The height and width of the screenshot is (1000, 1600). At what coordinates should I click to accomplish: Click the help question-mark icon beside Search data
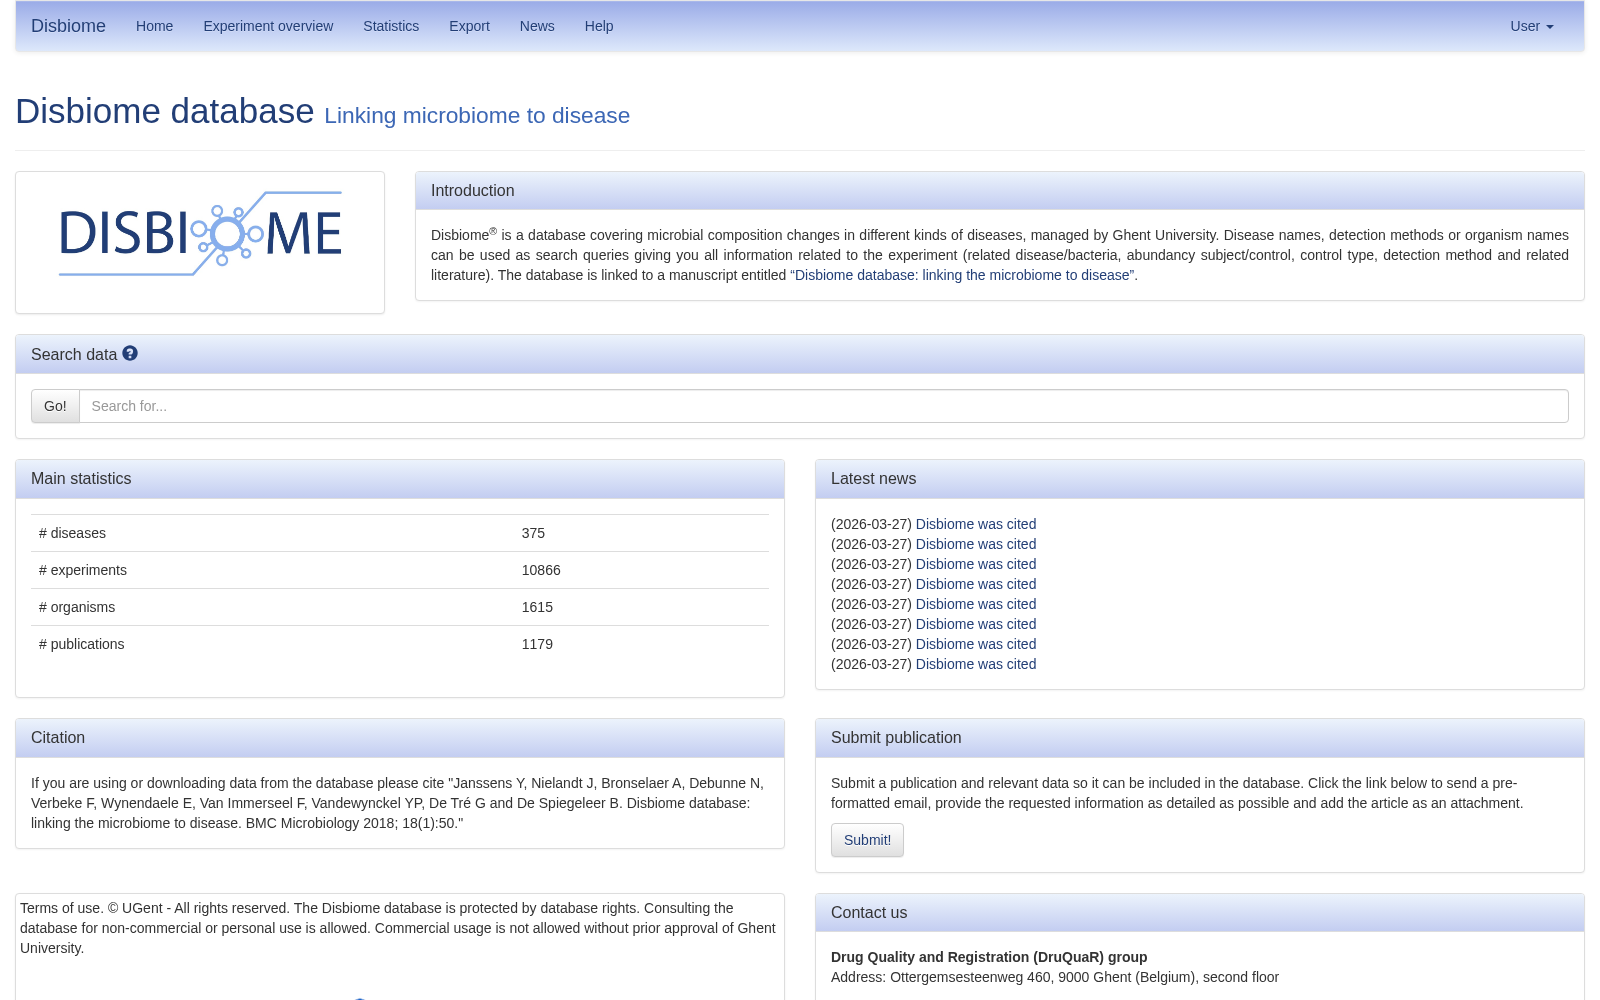(130, 354)
